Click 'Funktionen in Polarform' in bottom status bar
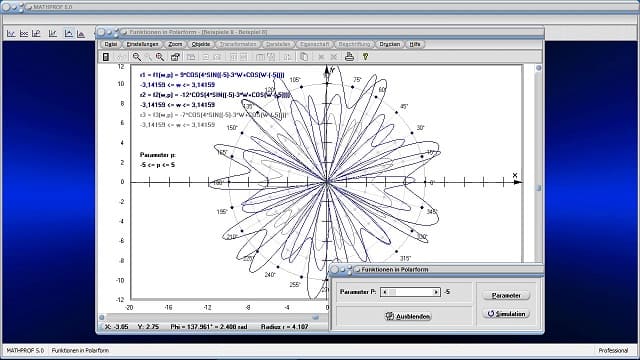Viewport: 640px width, 360px height. [x=80, y=350]
